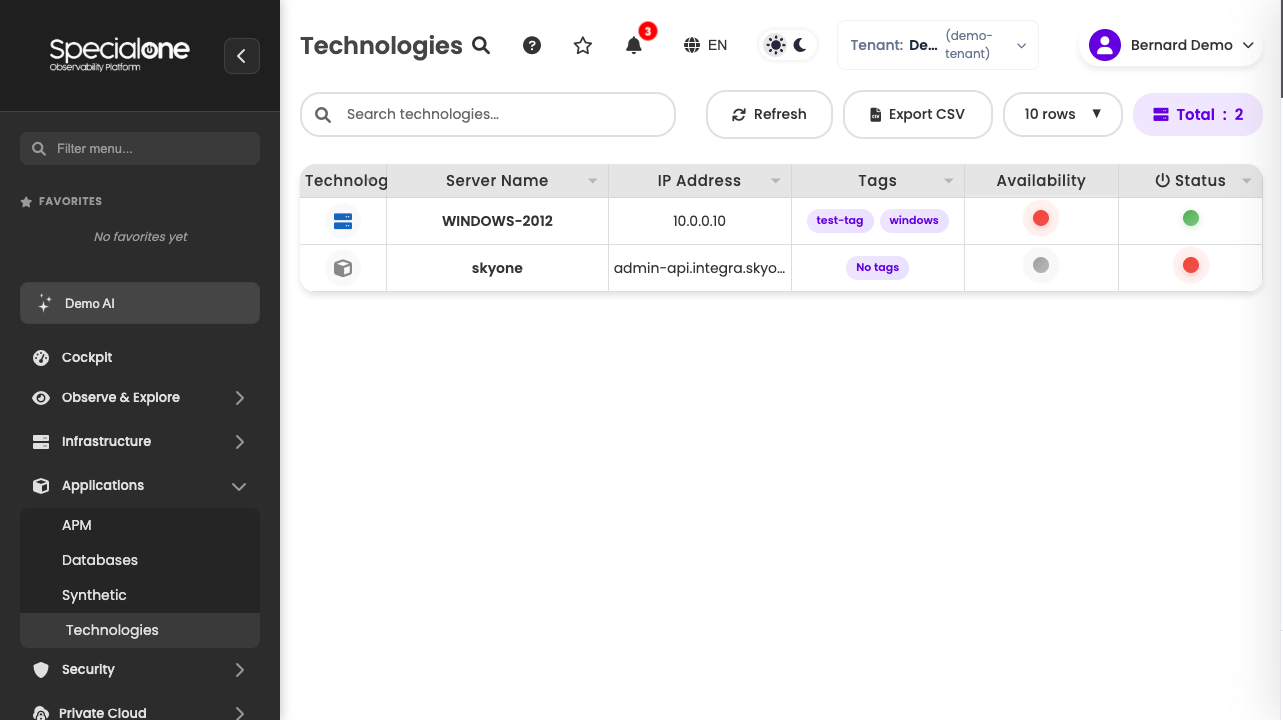Click the Technolog column header
1283x720 pixels.
(345, 181)
